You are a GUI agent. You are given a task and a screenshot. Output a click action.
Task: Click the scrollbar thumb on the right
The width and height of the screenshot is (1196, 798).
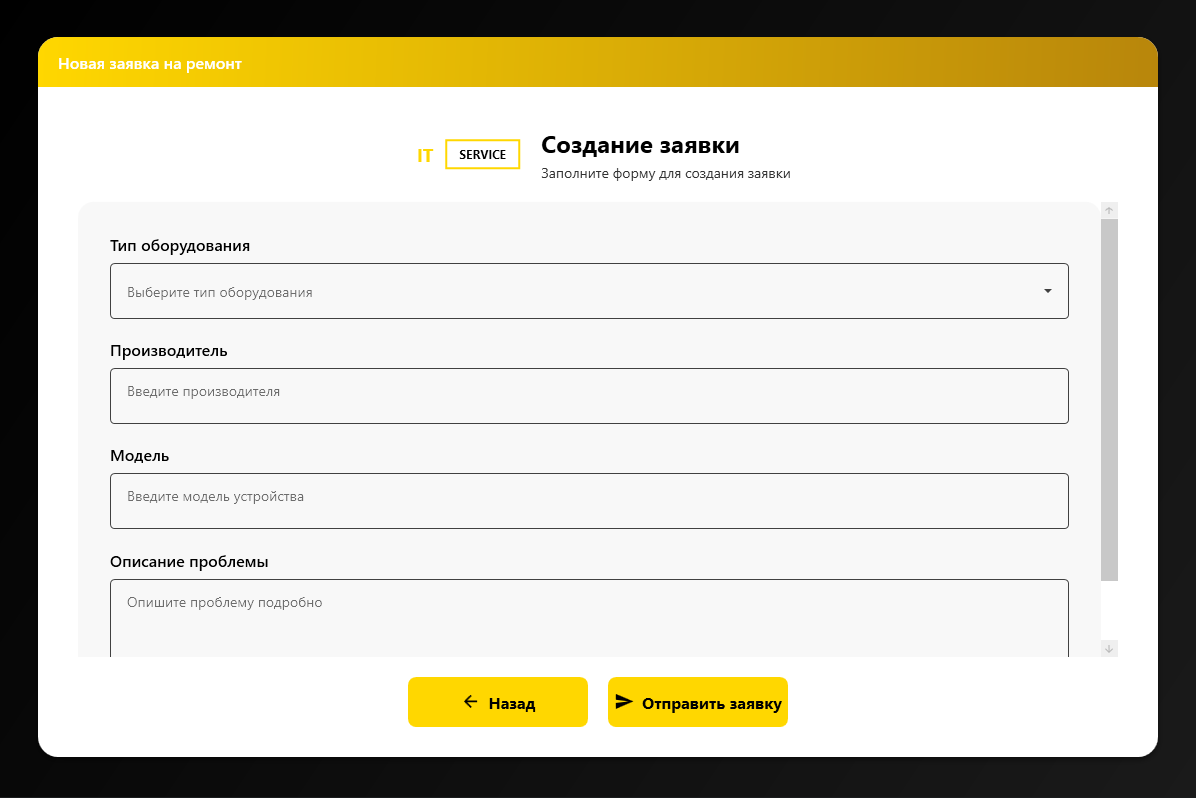tap(1109, 400)
